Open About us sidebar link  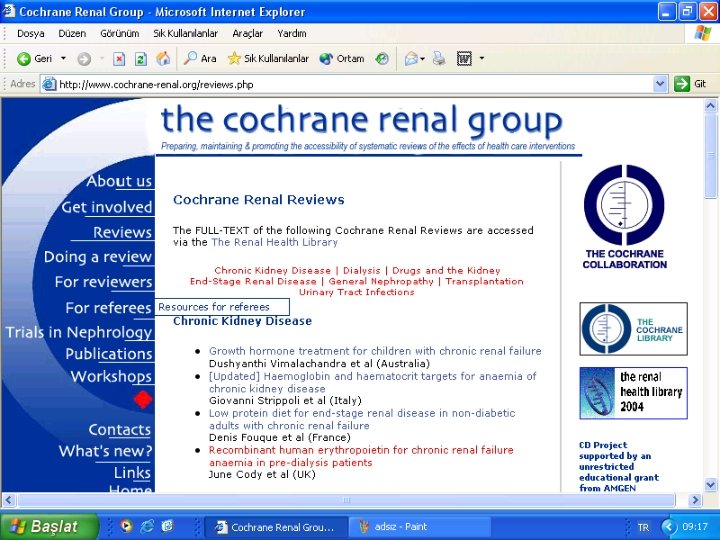click(119, 181)
